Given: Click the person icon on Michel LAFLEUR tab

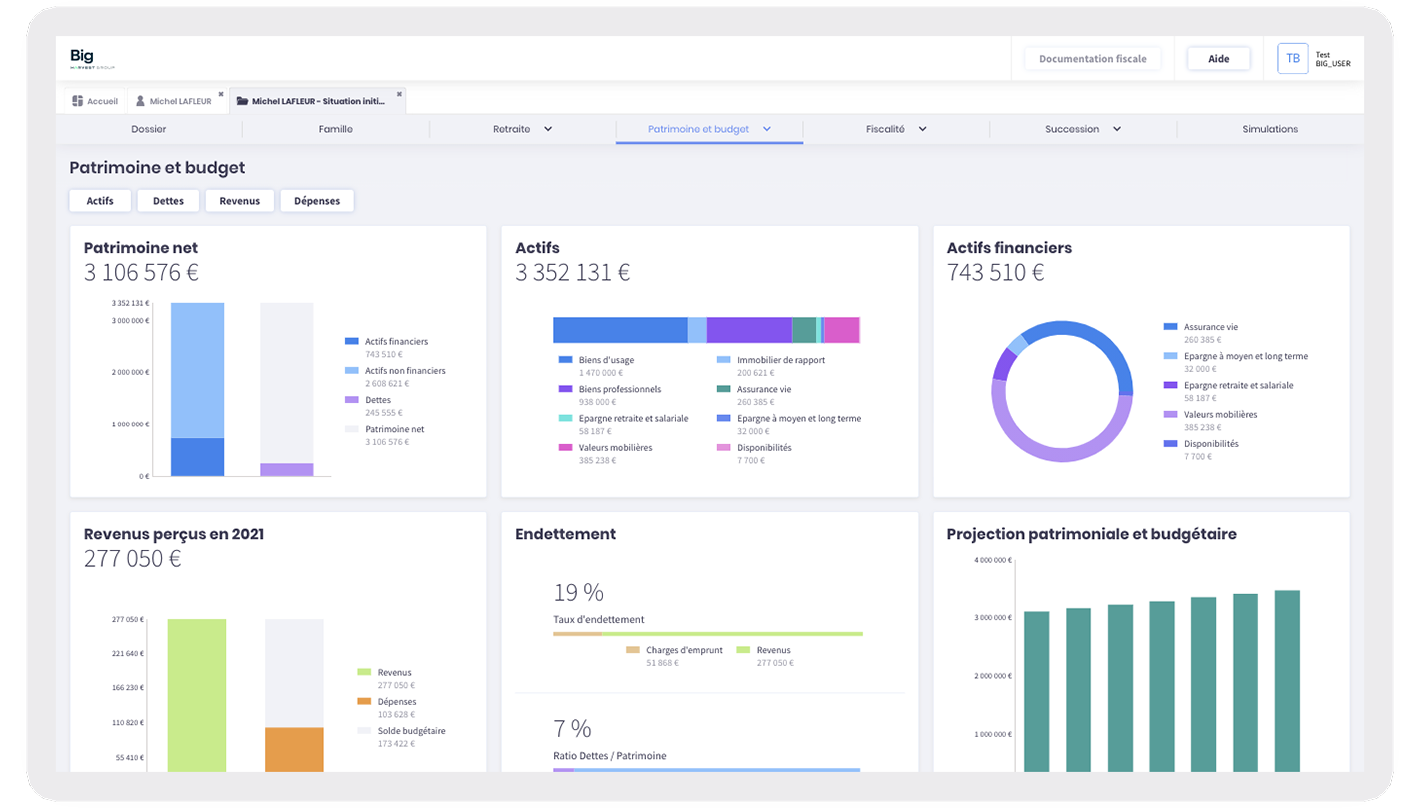Looking at the screenshot, I should pos(141,101).
